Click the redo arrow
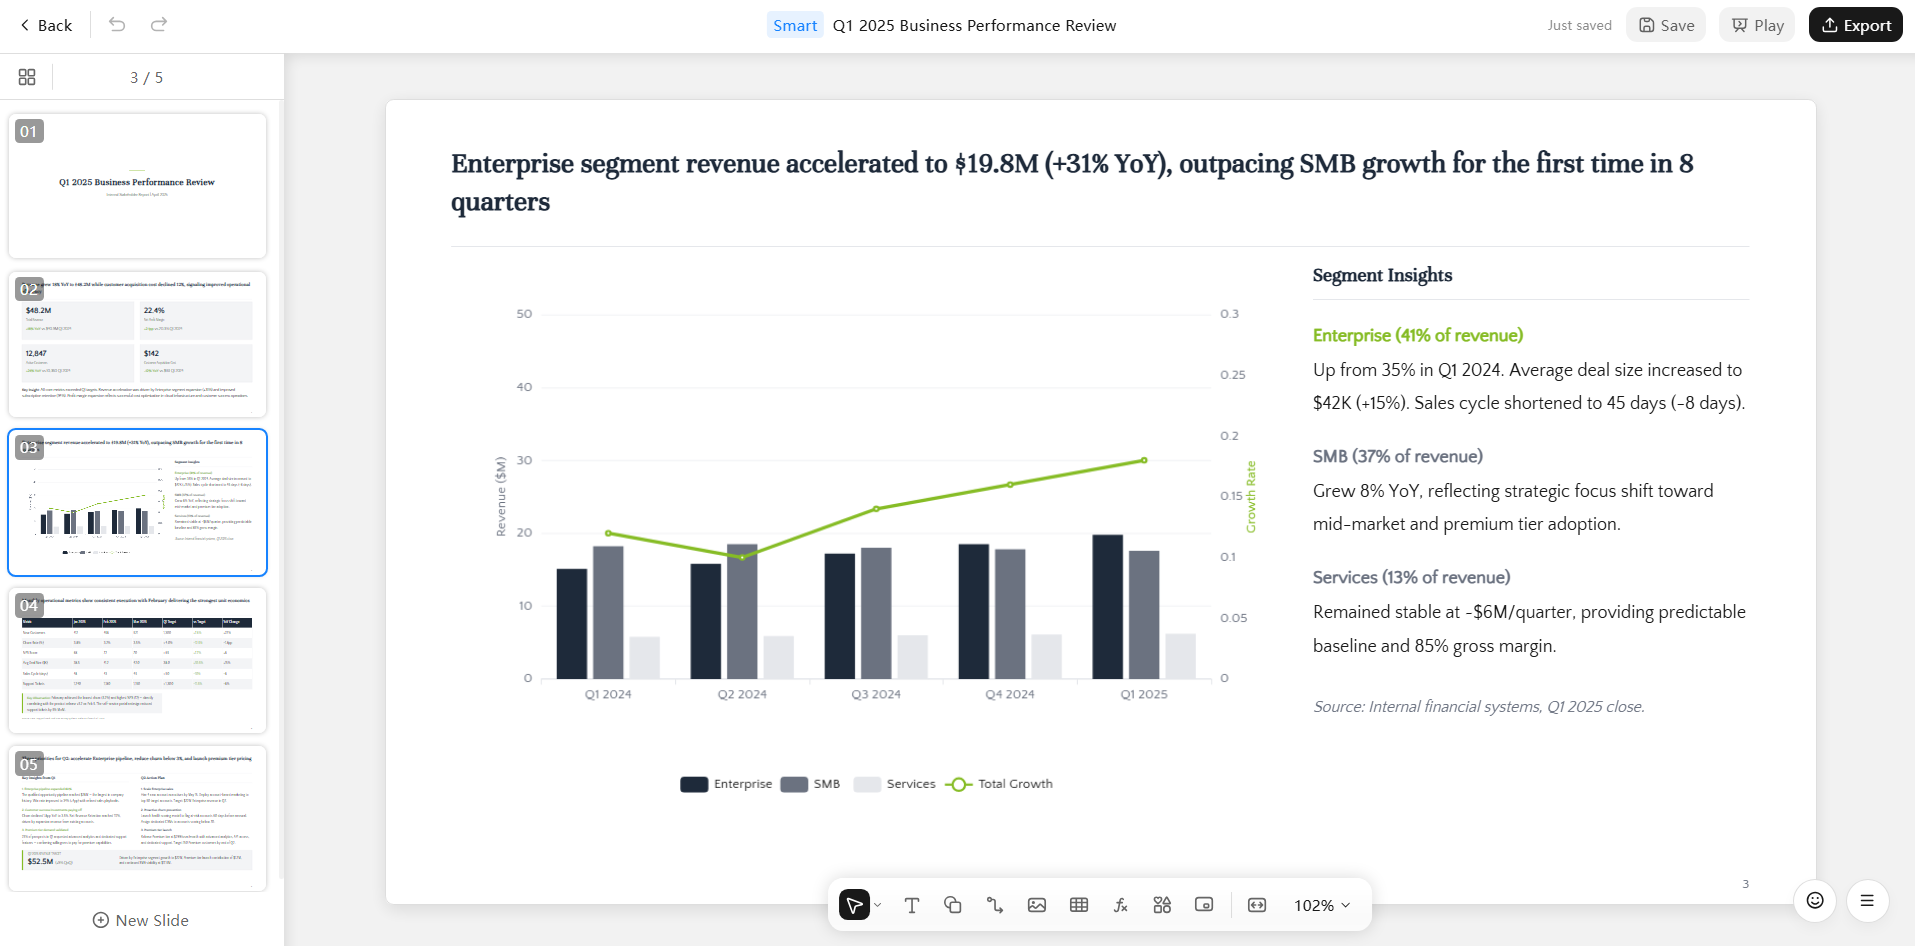The height and width of the screenshot is (946, 1915). tap(158, 24)
